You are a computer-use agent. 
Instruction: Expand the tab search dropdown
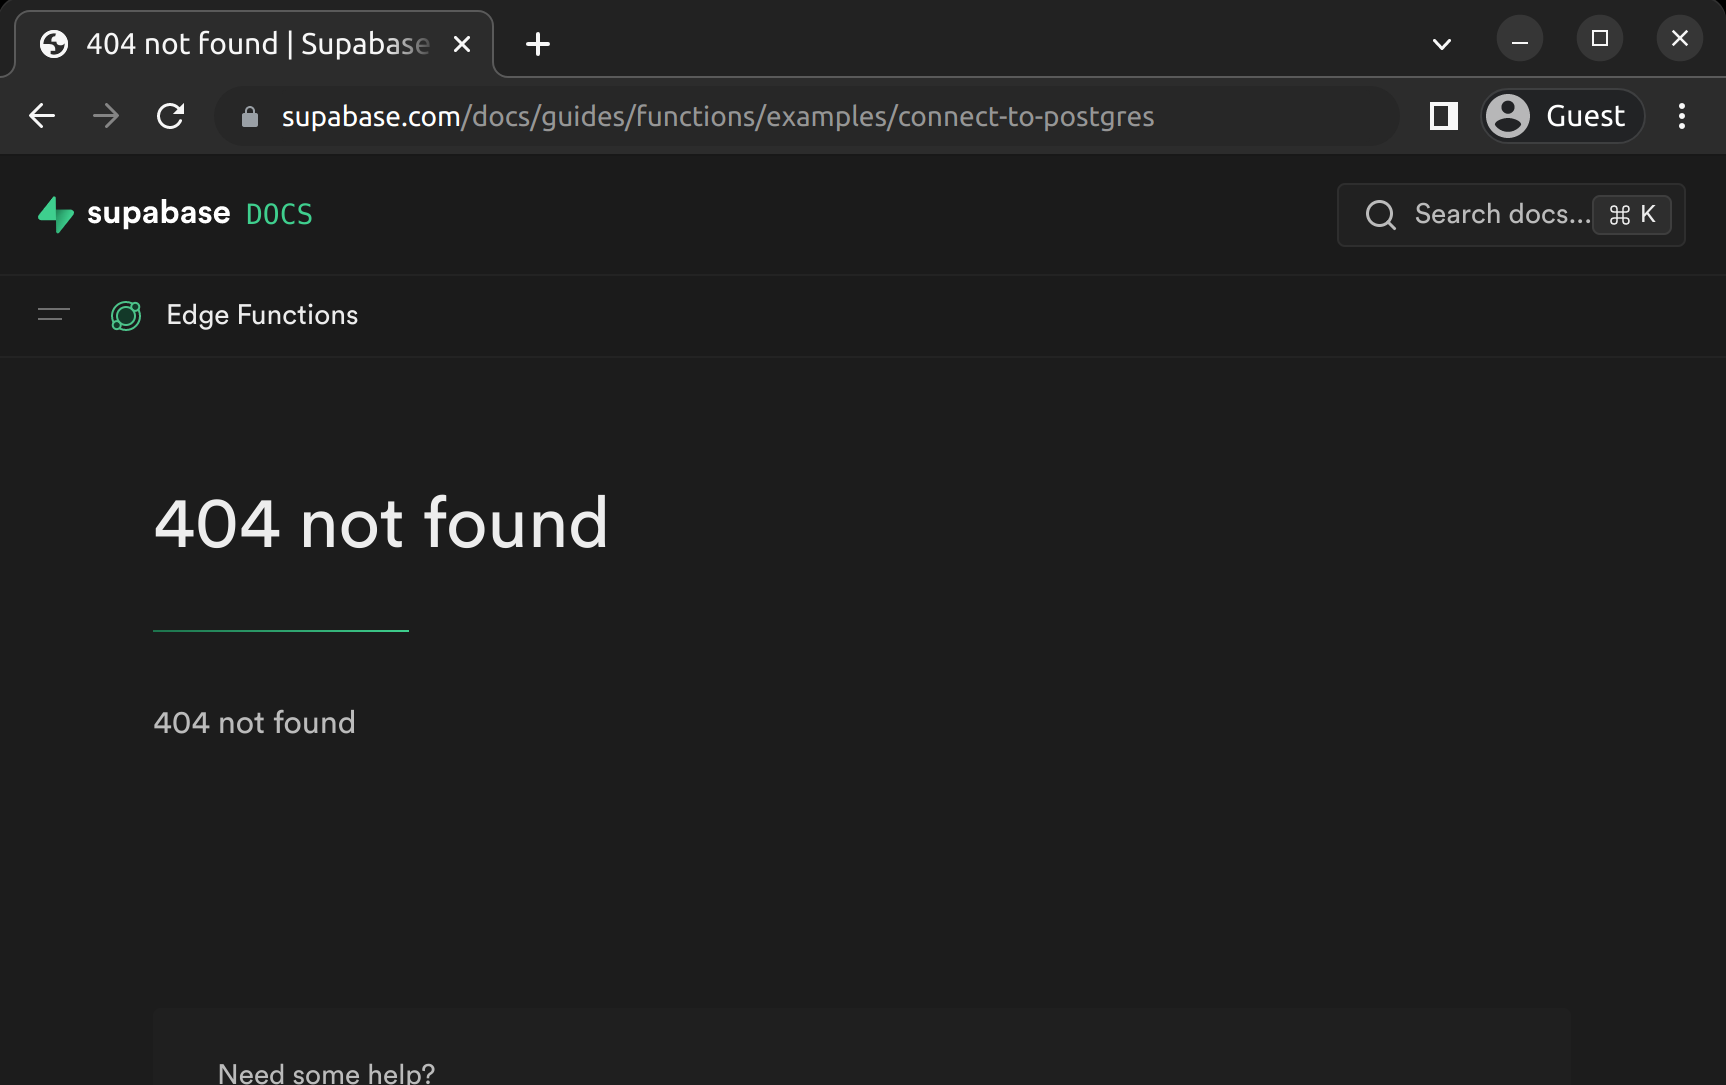pyautogui.click(x=1441, y=44)
